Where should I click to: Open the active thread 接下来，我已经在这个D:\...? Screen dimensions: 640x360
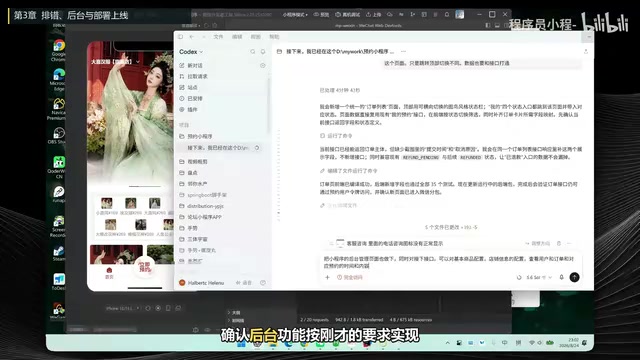click(x=218, y=148)
